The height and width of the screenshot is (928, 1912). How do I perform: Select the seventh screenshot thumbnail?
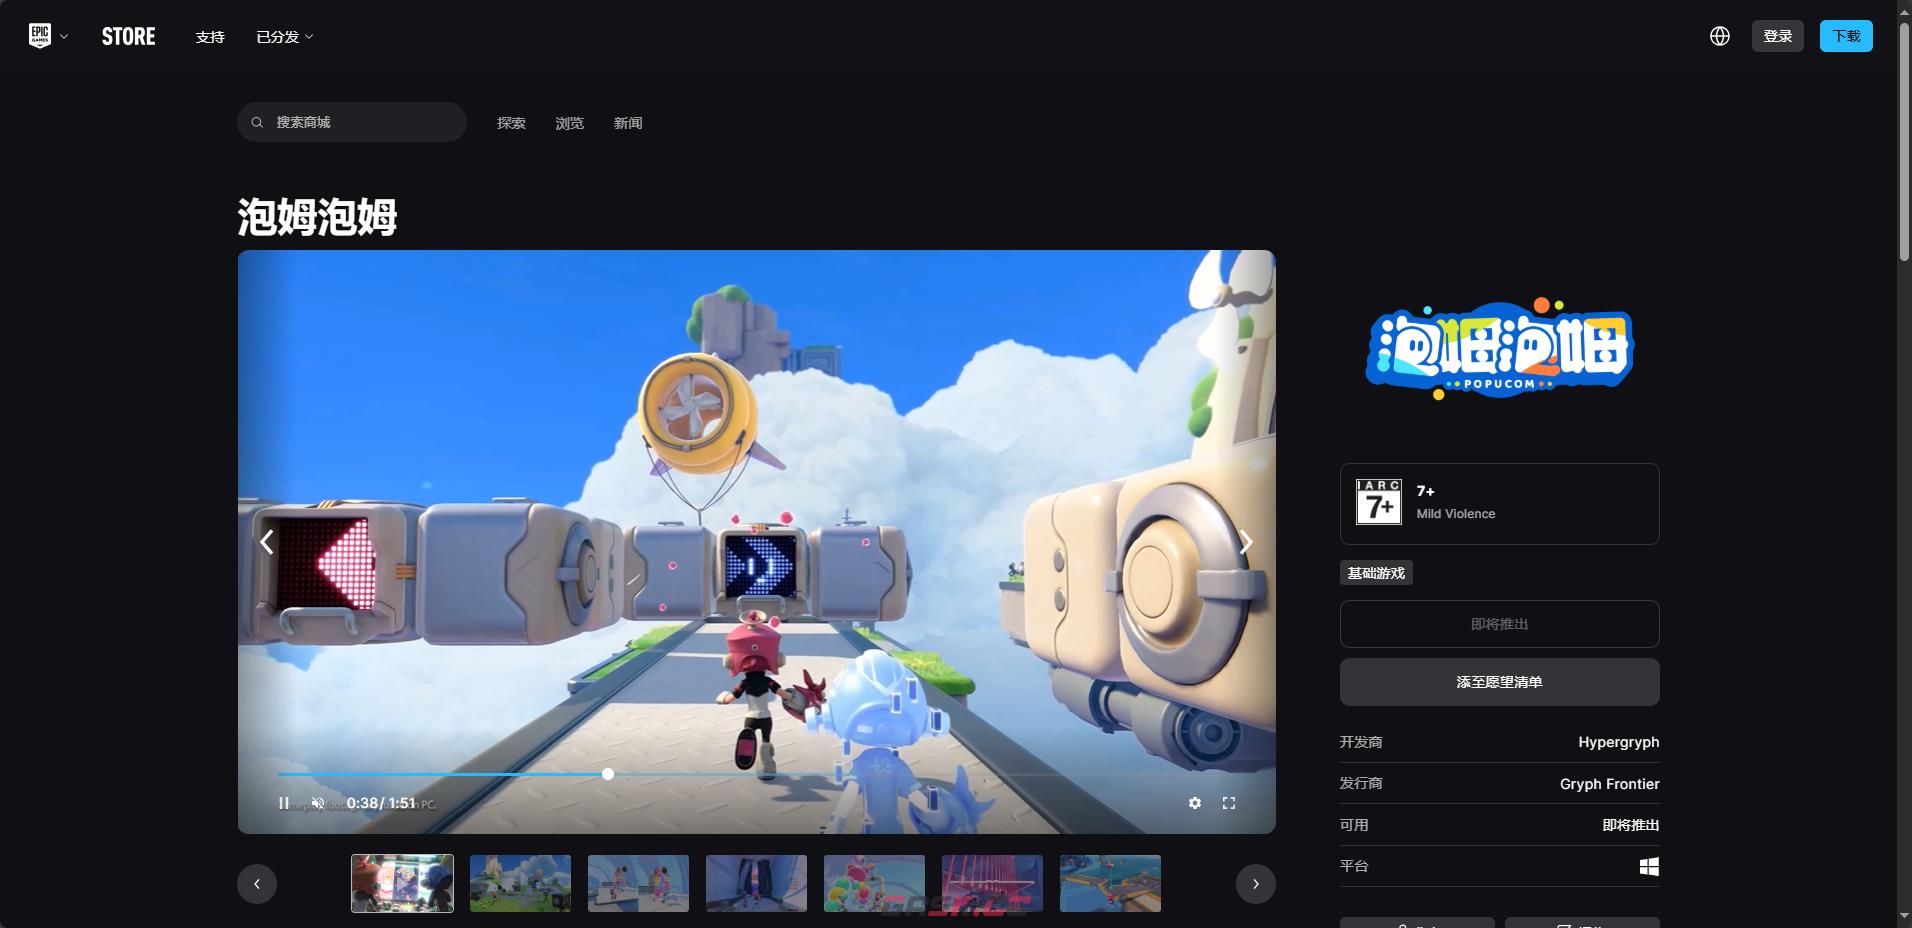tap(1110, 883)
